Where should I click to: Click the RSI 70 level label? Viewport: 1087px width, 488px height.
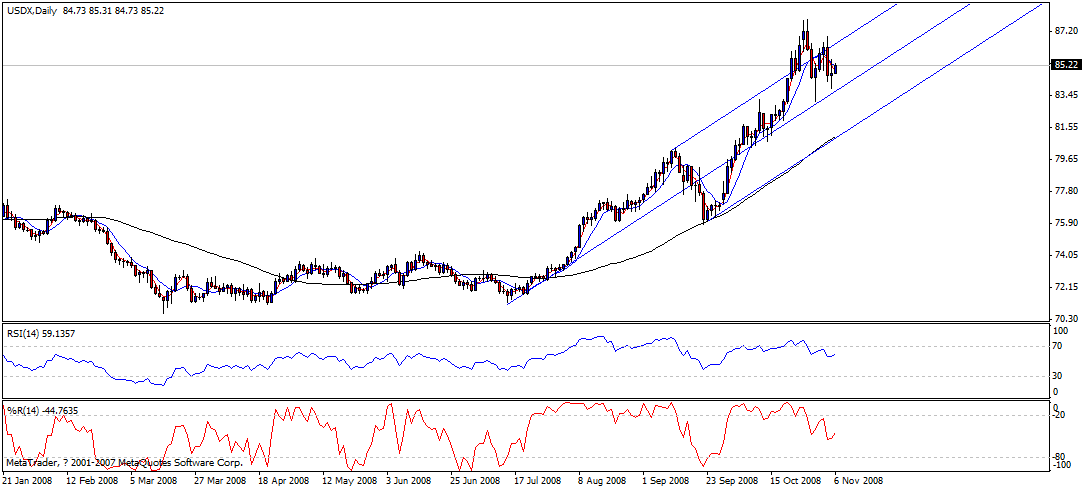click(x=1058, y=346)
